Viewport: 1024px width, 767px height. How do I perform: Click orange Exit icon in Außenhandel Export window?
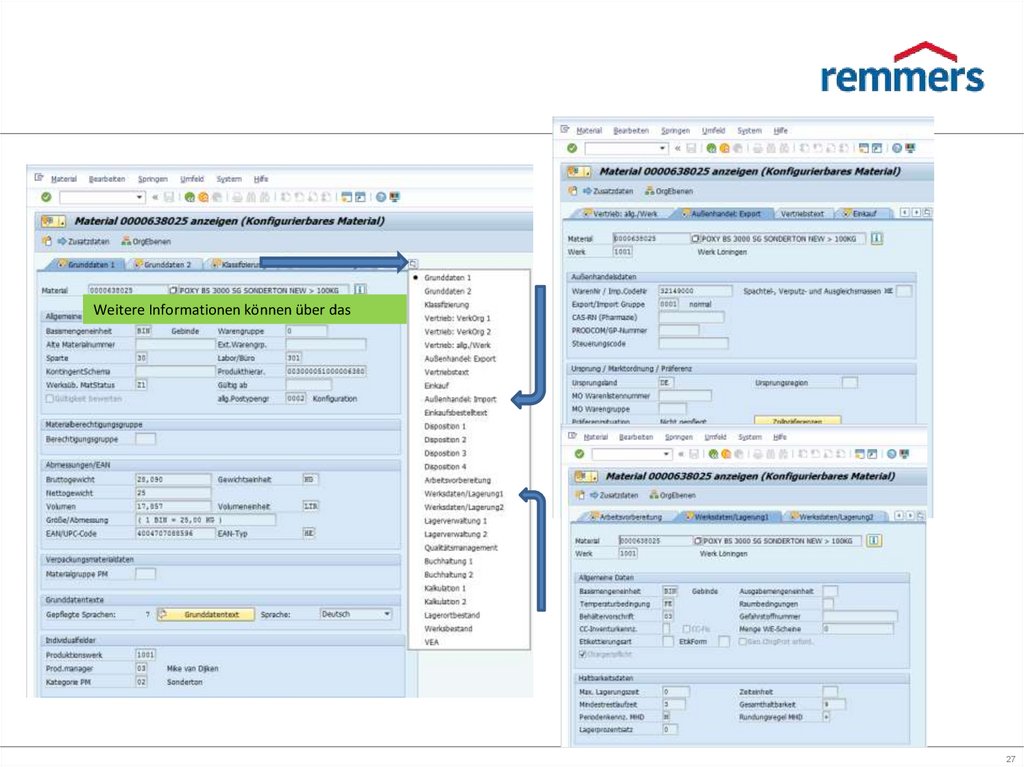click(x=724, y=148)
